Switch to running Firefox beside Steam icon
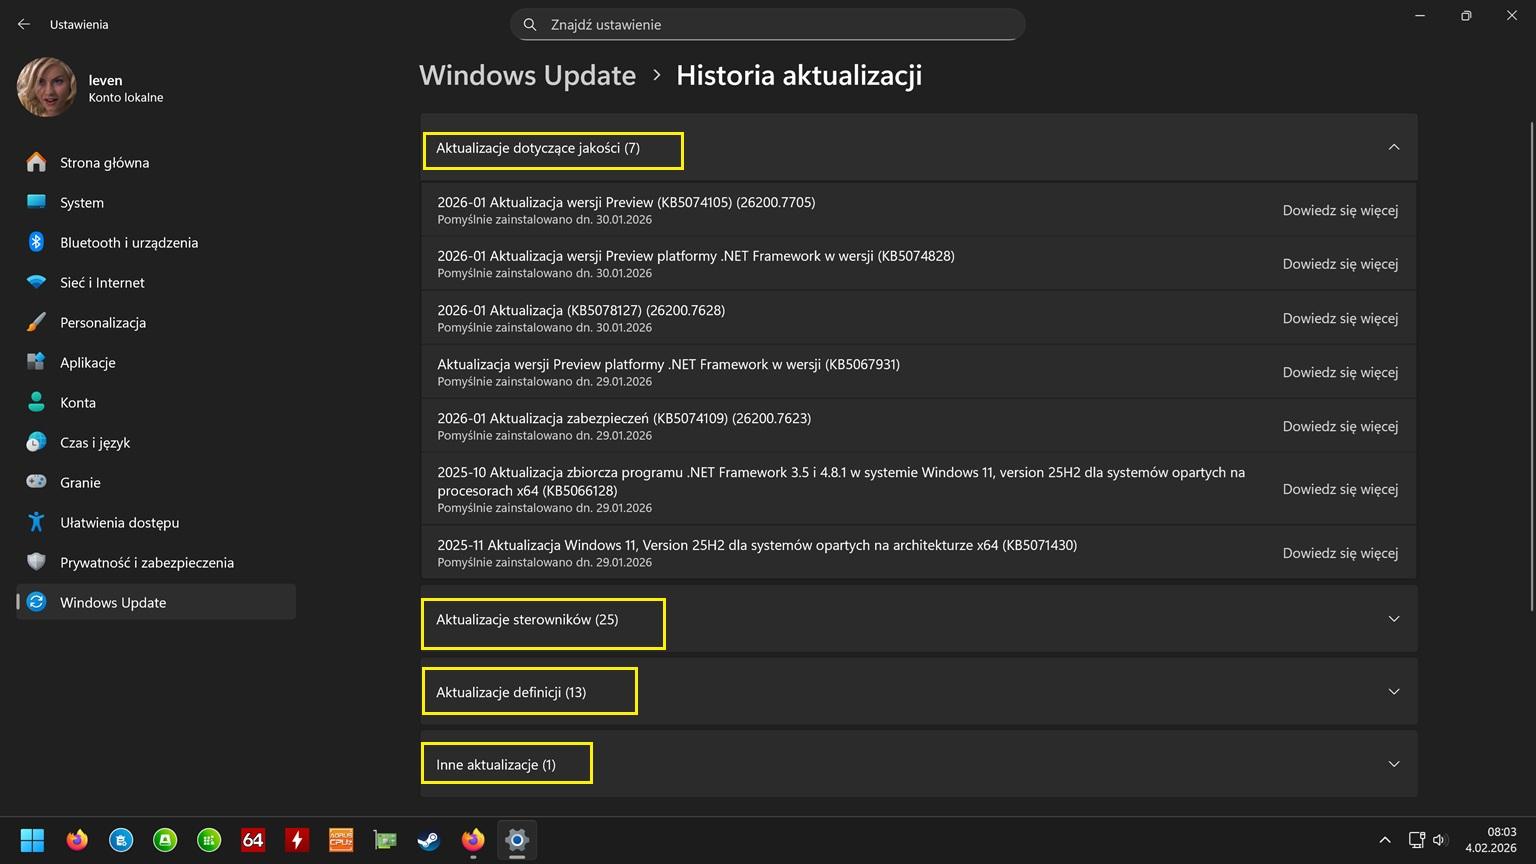 [473, 840]
